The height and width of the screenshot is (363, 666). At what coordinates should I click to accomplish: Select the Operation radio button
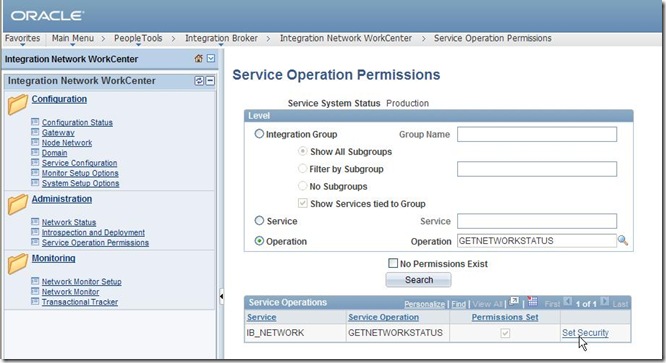(259, 241)
